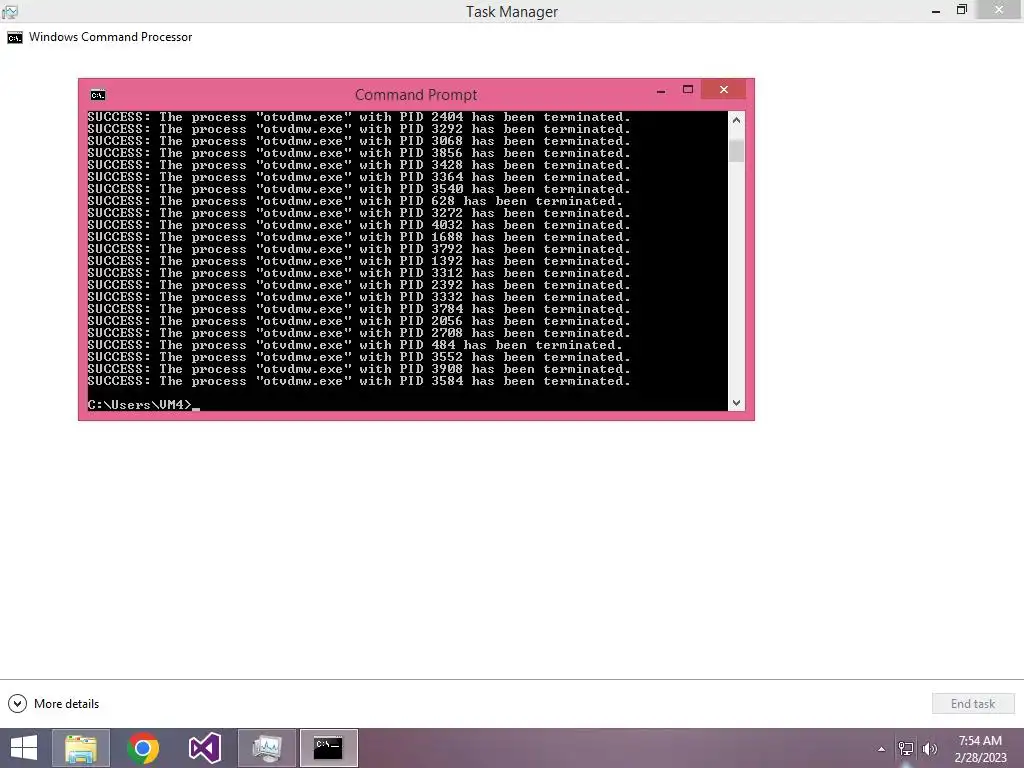Open the Windows Start button
The image size is (1024, 768).
tap(24, 748)
